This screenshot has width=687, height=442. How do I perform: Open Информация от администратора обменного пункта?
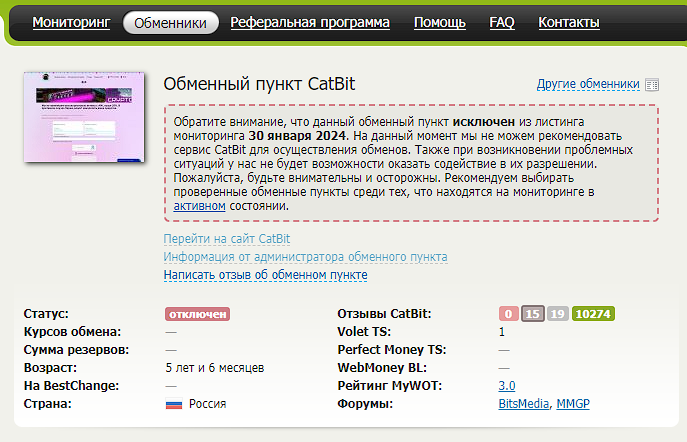tap(305, 257)
